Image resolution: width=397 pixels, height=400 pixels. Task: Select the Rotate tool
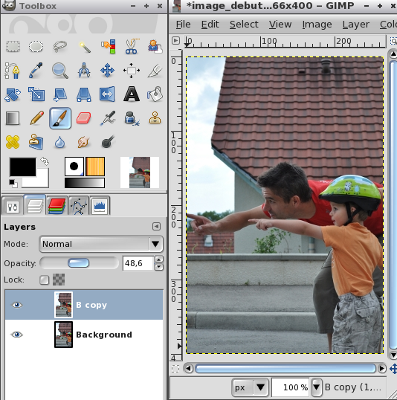(x=13, y=94)
